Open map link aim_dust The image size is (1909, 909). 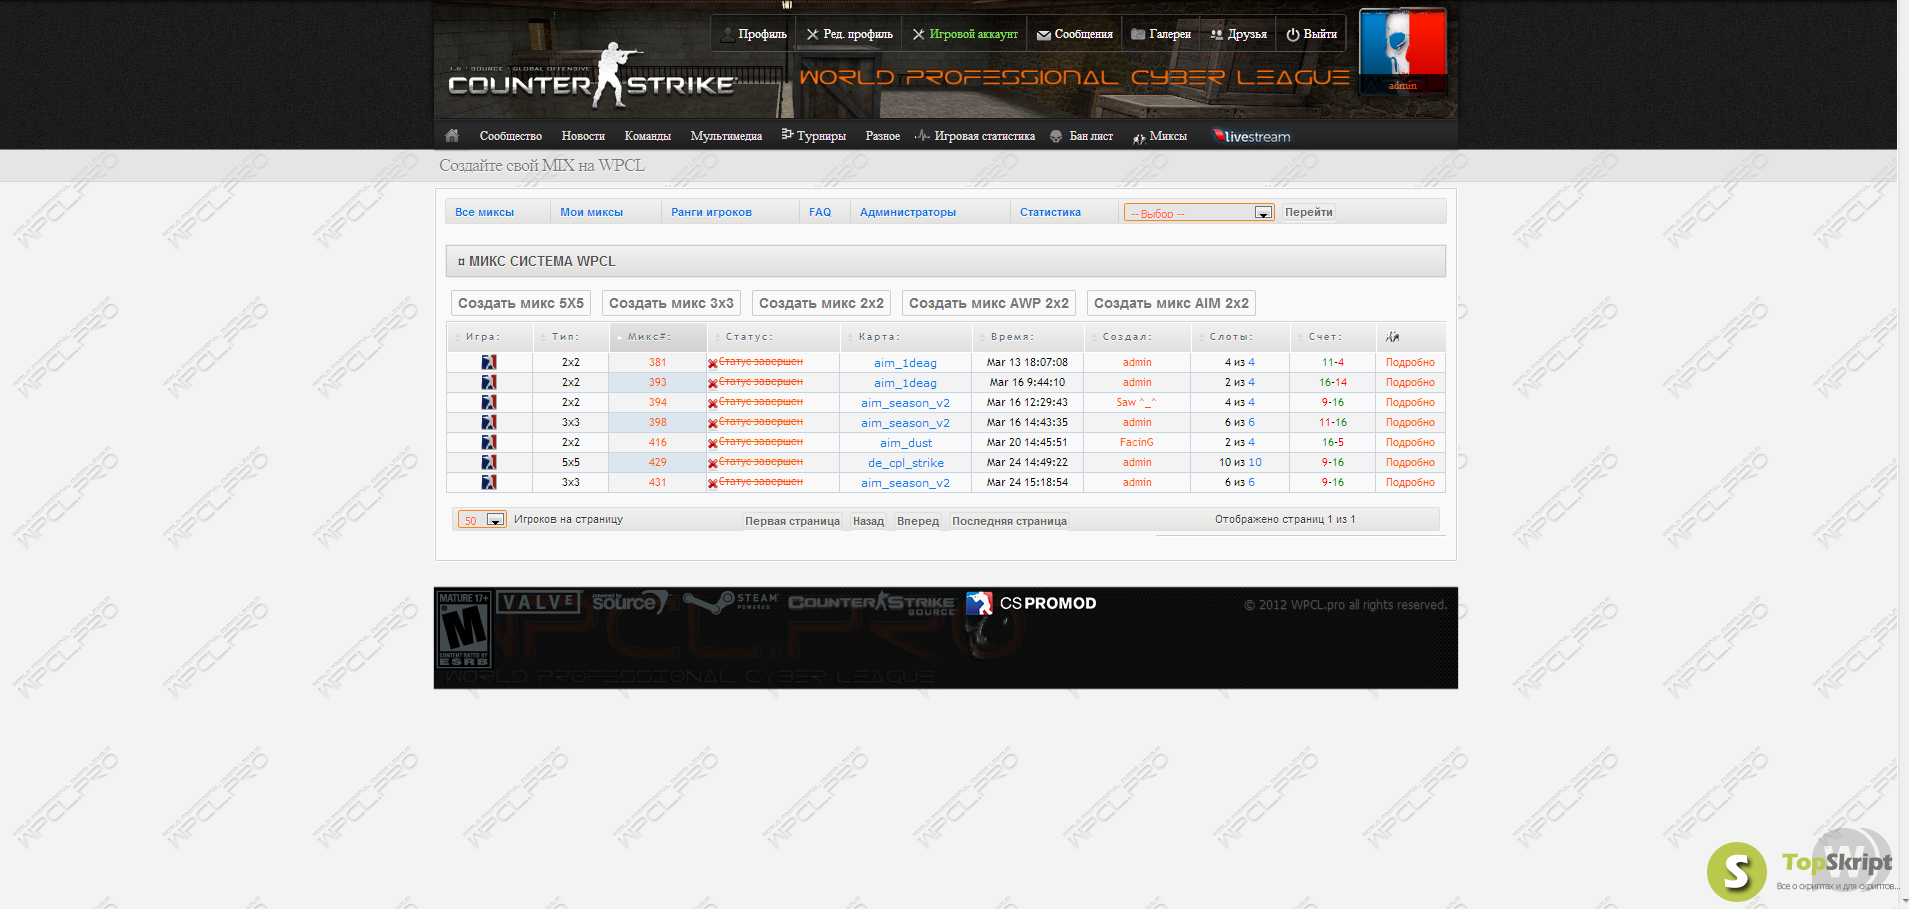click(x=906, y=443)
